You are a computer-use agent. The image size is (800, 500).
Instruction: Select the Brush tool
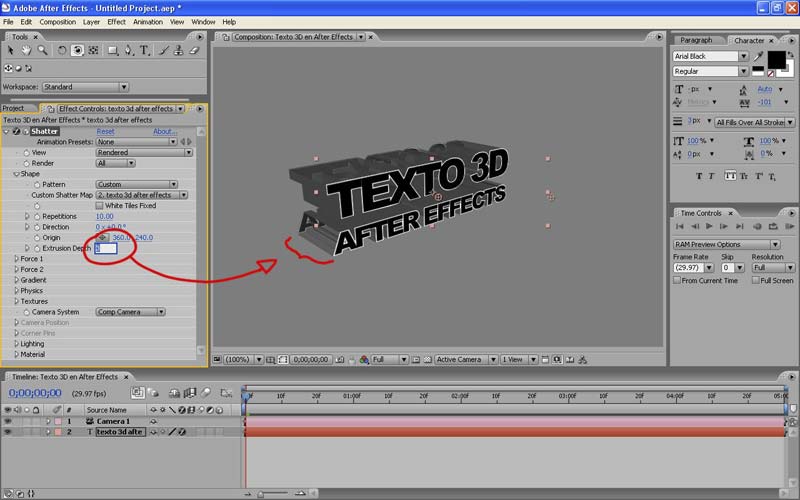point(163,50)
